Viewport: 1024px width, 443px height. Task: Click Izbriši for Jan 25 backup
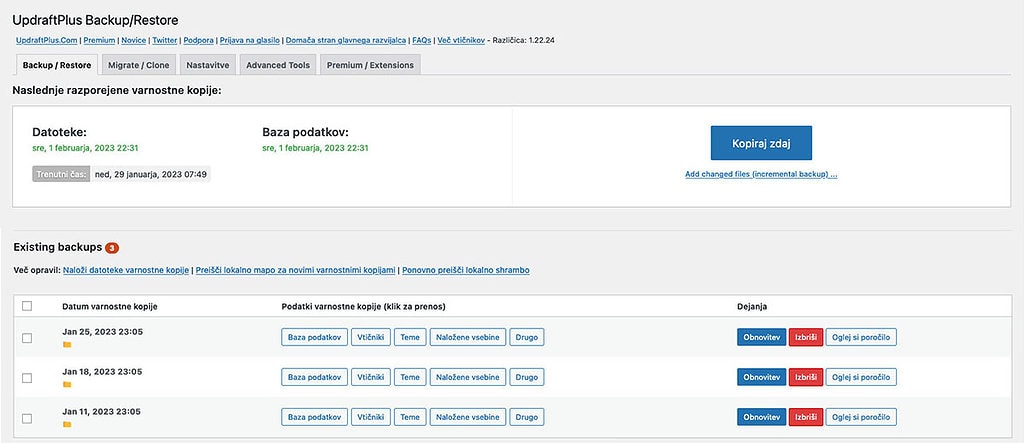pos(806,337)
